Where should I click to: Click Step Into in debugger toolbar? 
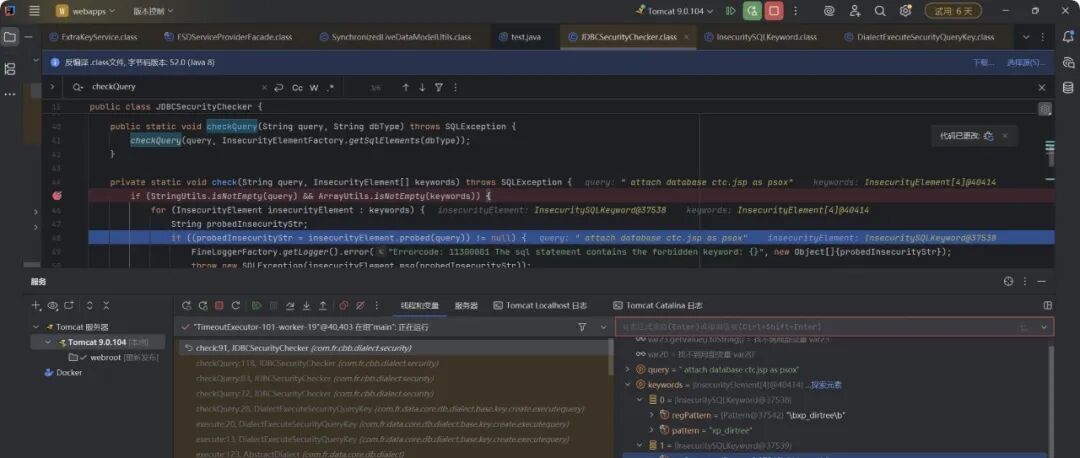pyautogui.click(x=307, y=305)
